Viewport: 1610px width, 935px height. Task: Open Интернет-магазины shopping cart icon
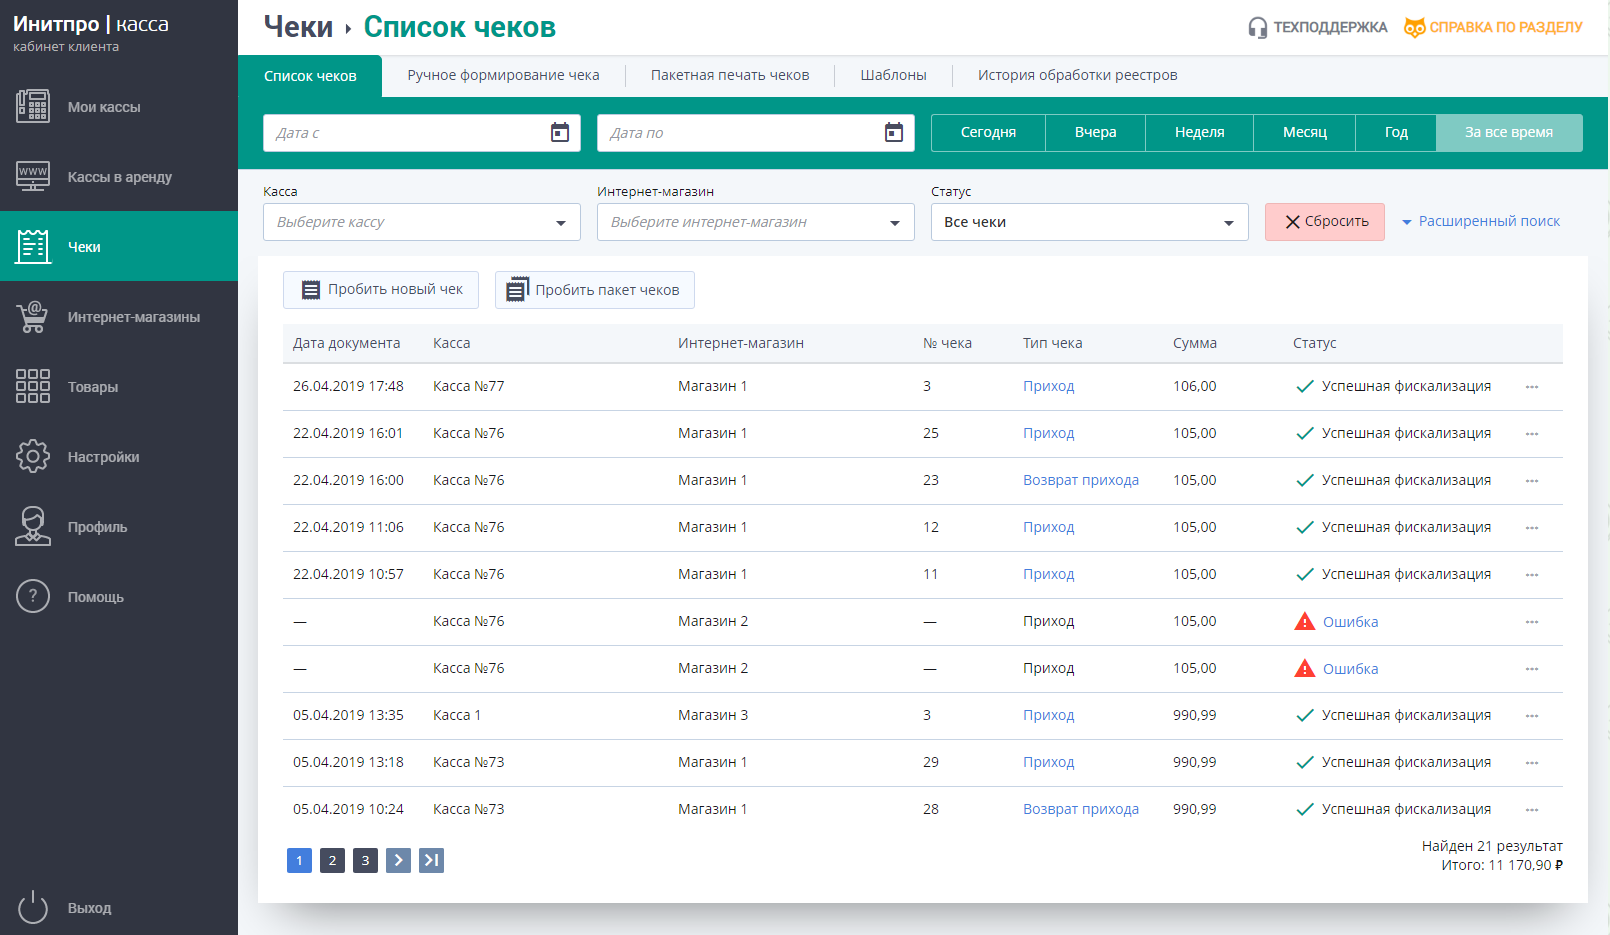(33, 317)
